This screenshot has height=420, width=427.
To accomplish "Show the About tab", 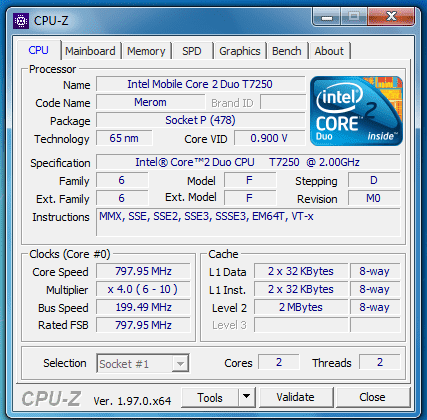I will click(x=329, y=51).
